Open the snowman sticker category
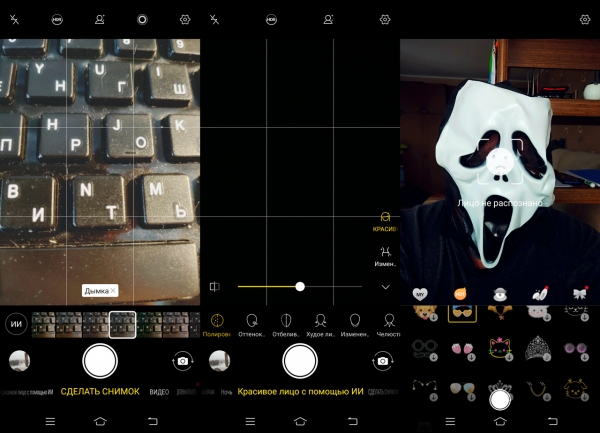Image resolution: width=600 pixels, height=433 pixels. [x=500, y=294]
